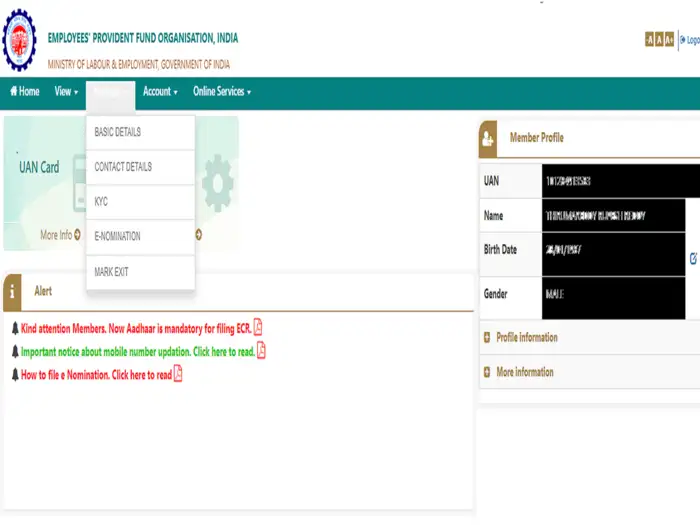Click the Alert info icon
This screenshot has width=700, height=525.
[x=12, y=291]
